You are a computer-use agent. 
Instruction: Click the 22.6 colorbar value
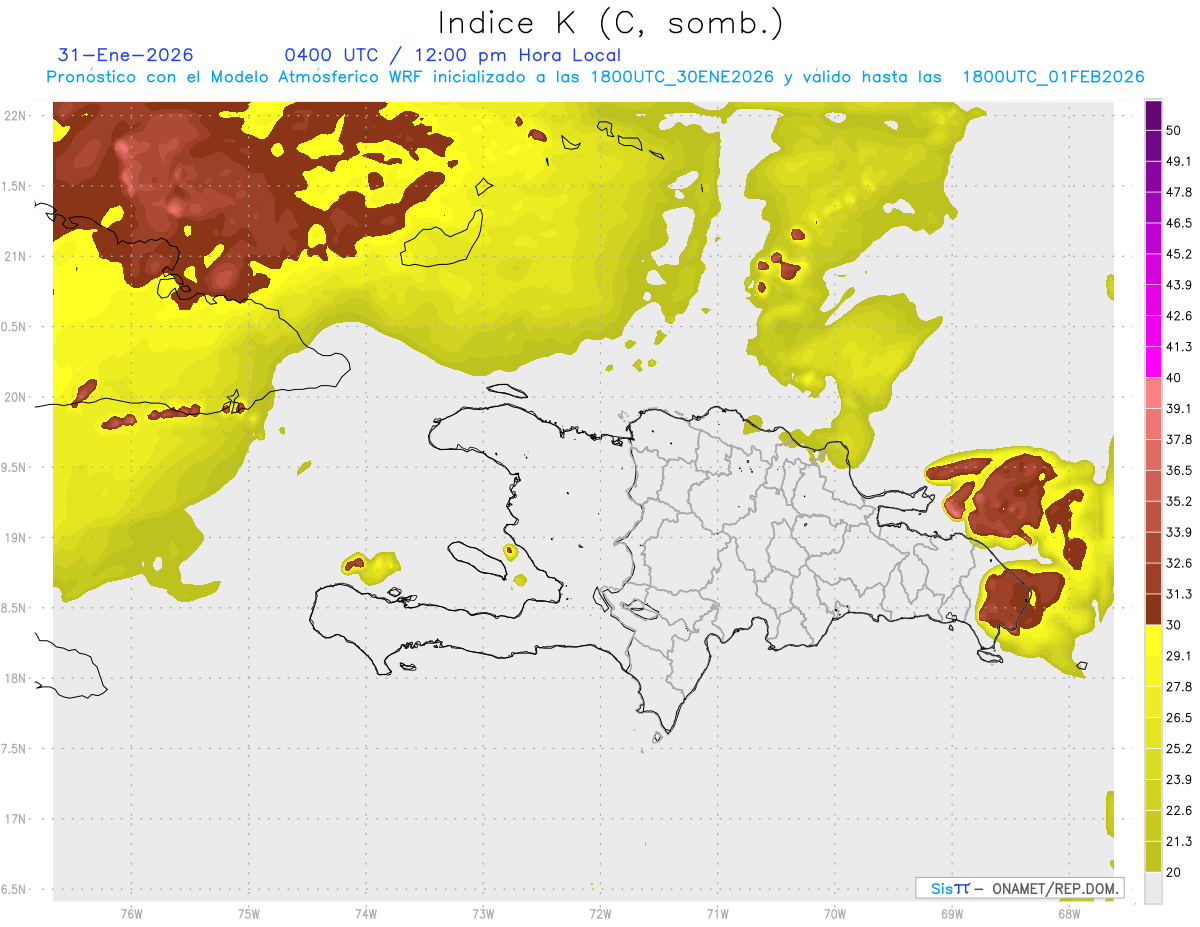tap(1179, 811)
